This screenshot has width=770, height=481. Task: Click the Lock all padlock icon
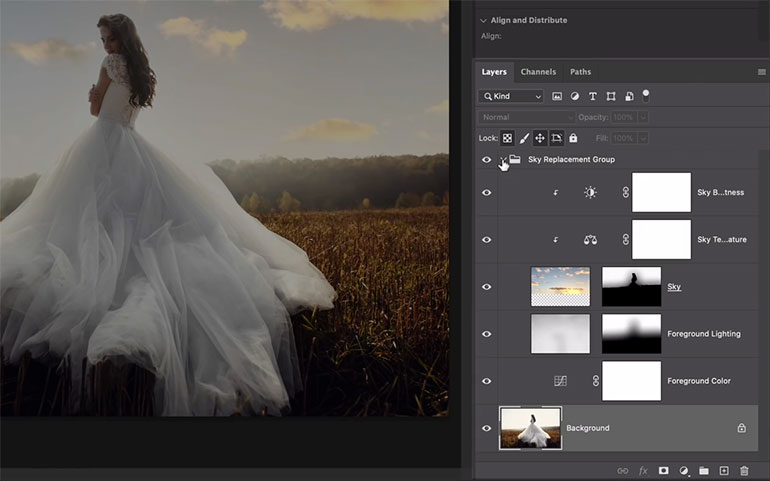(573, 138)
